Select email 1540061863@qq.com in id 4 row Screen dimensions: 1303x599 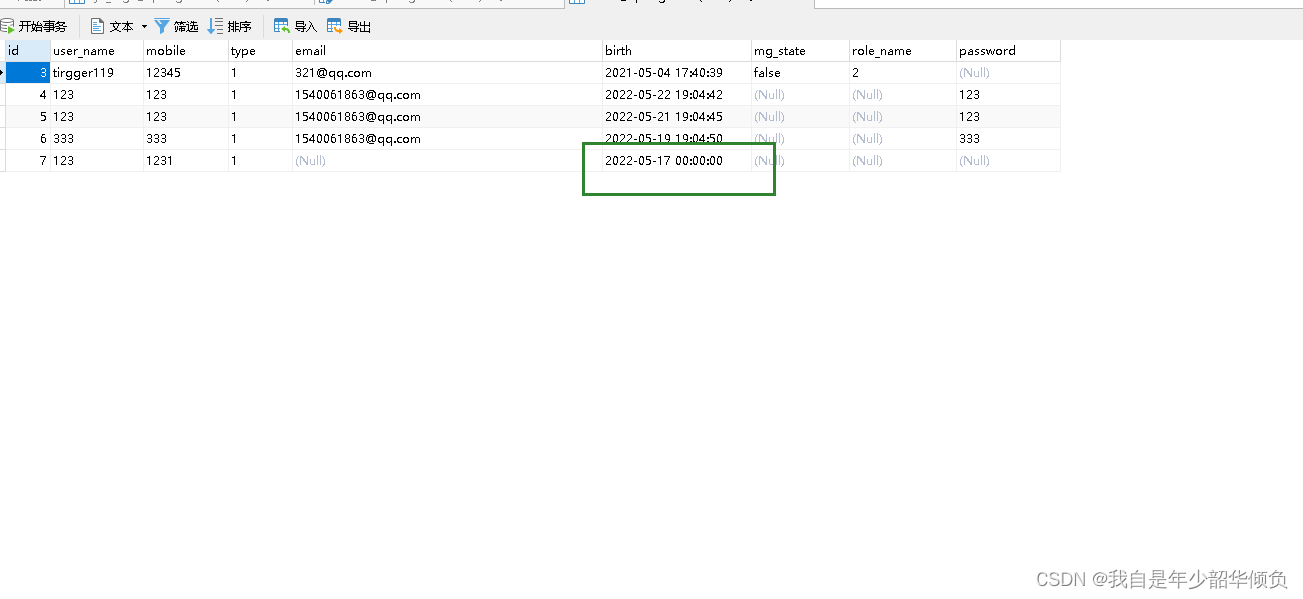point(447,95)
